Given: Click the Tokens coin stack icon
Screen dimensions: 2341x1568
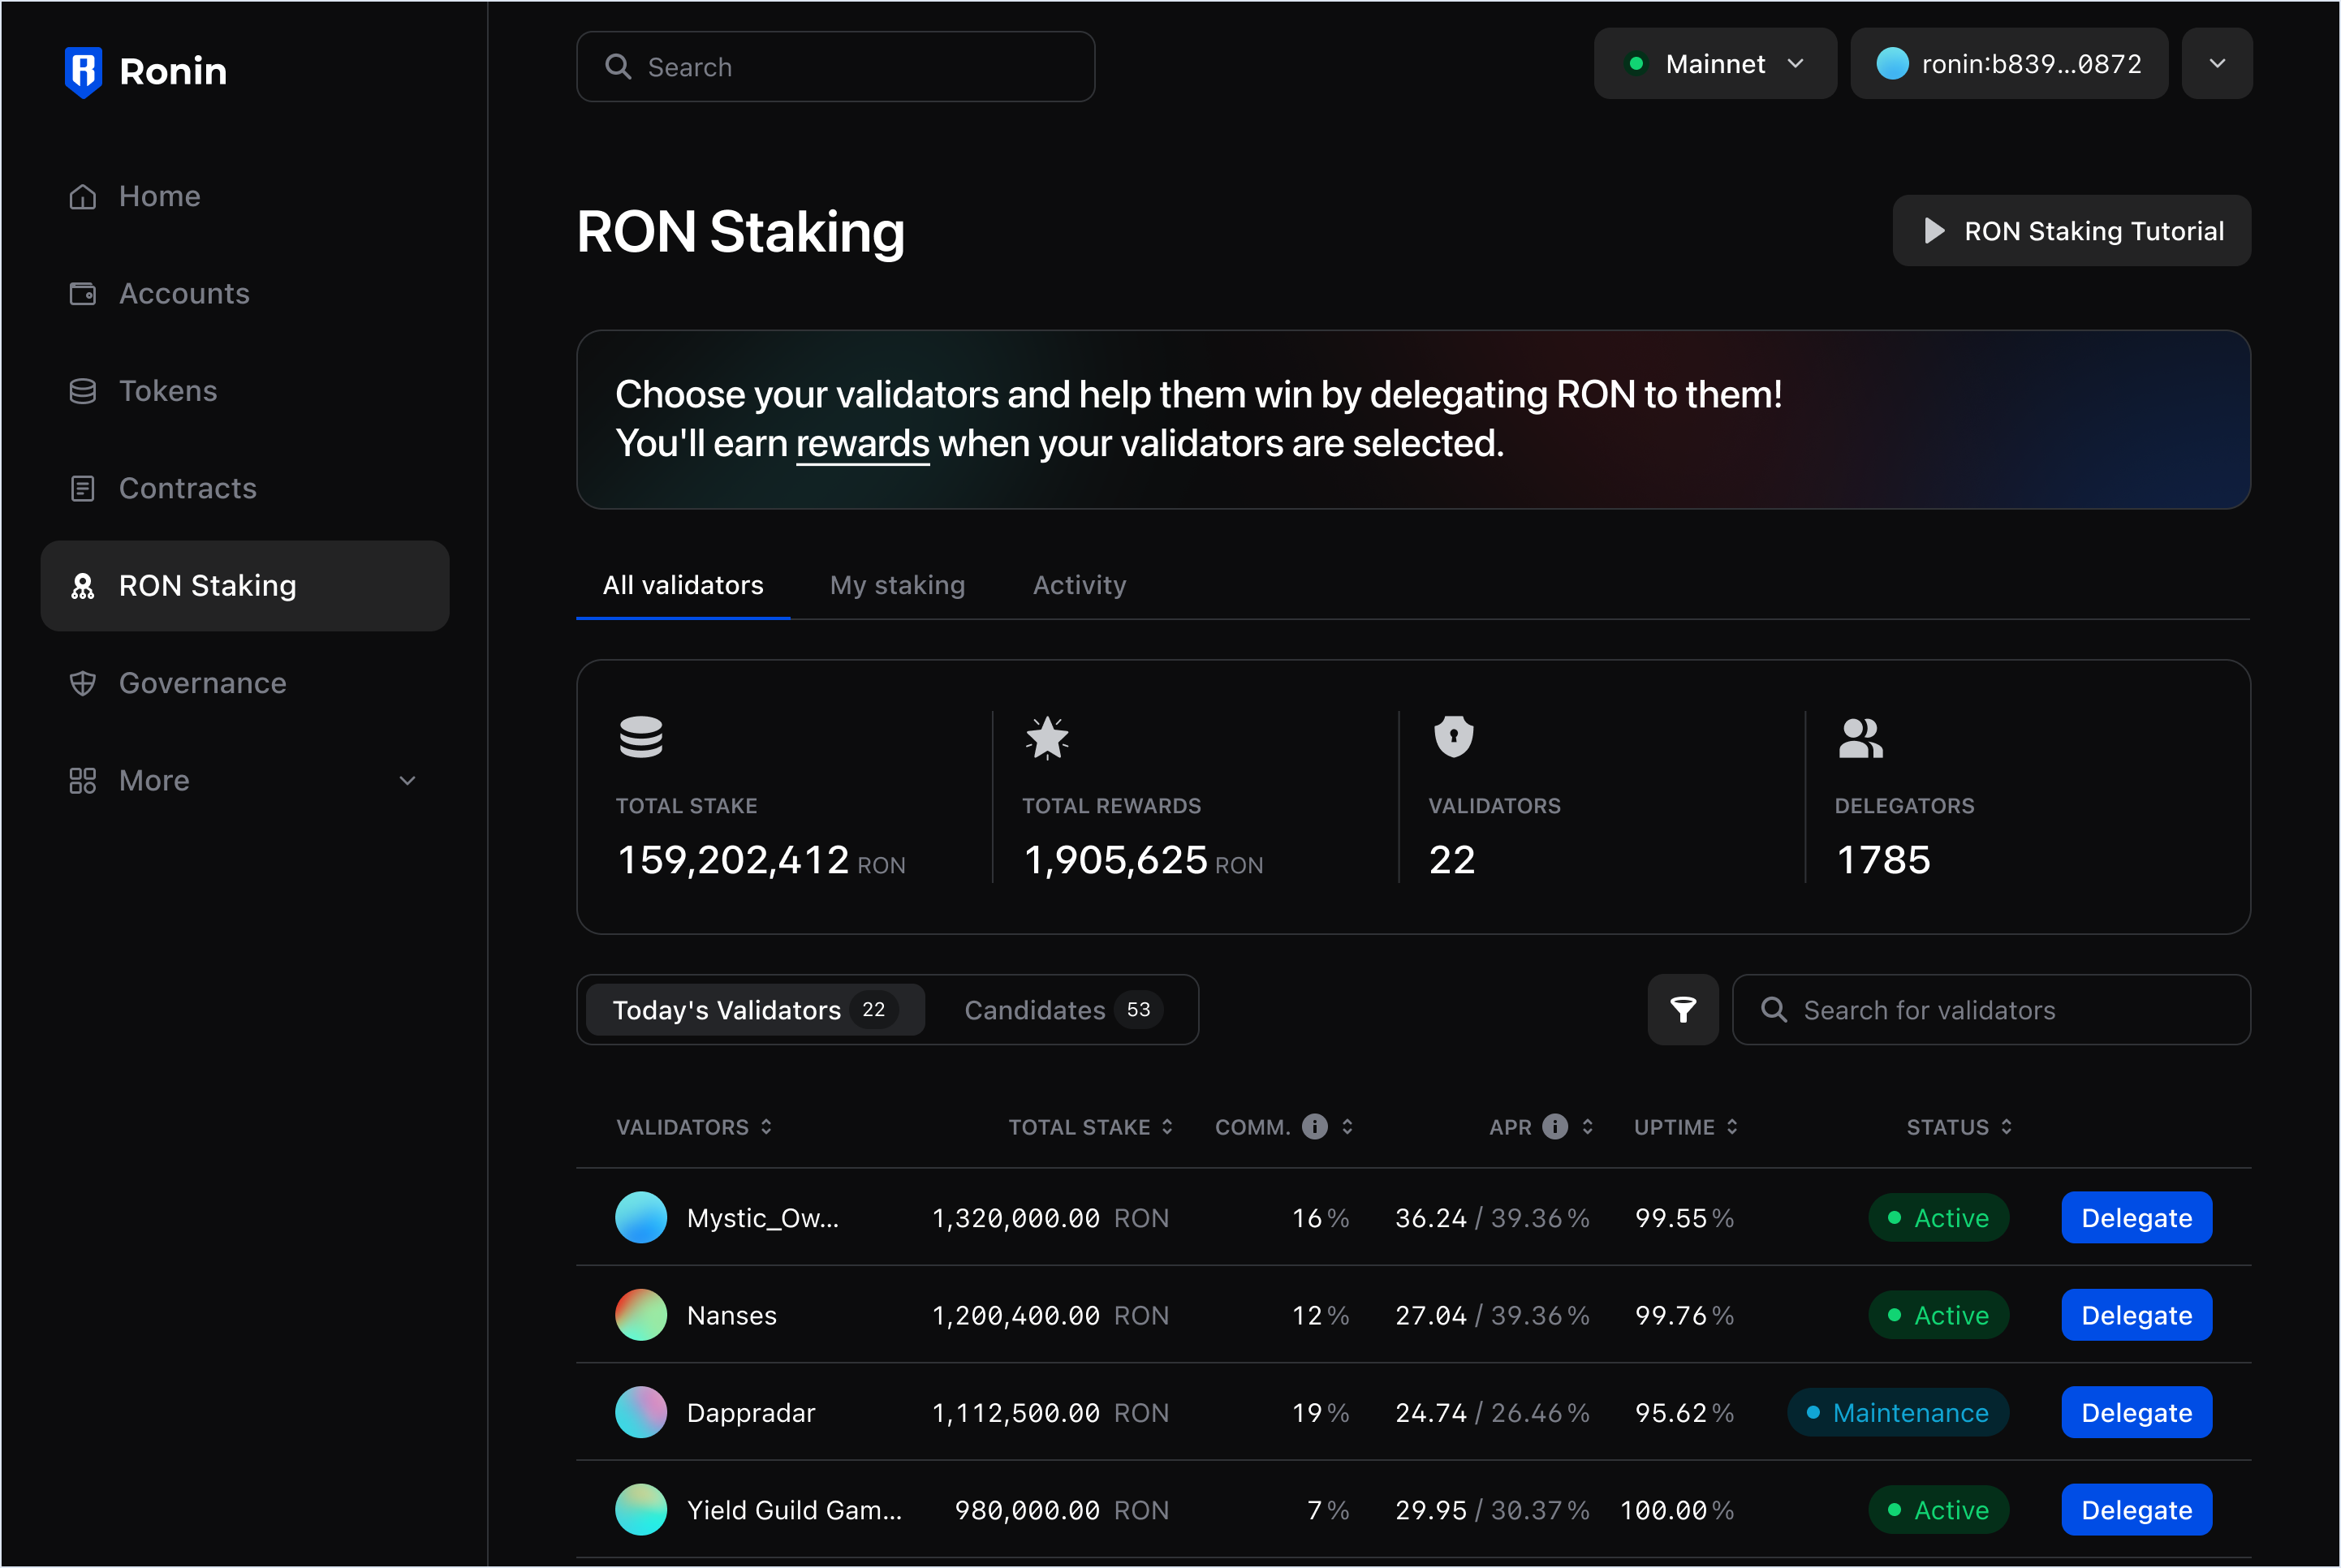Looking at the screenshot, I should point(83,391).
